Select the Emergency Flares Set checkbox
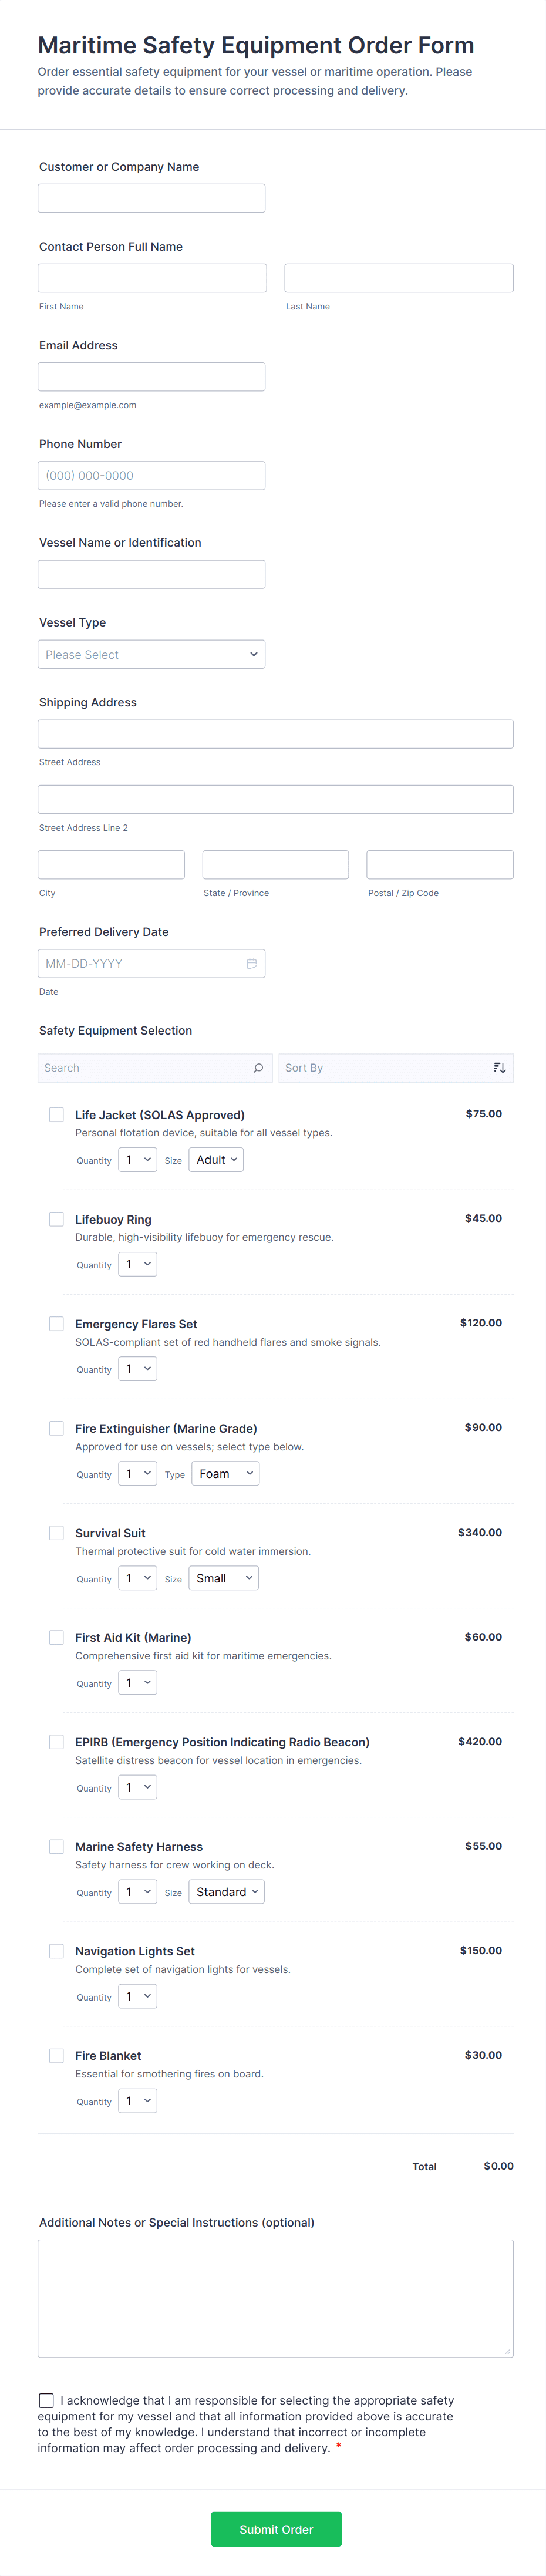 coord(57,1324)
